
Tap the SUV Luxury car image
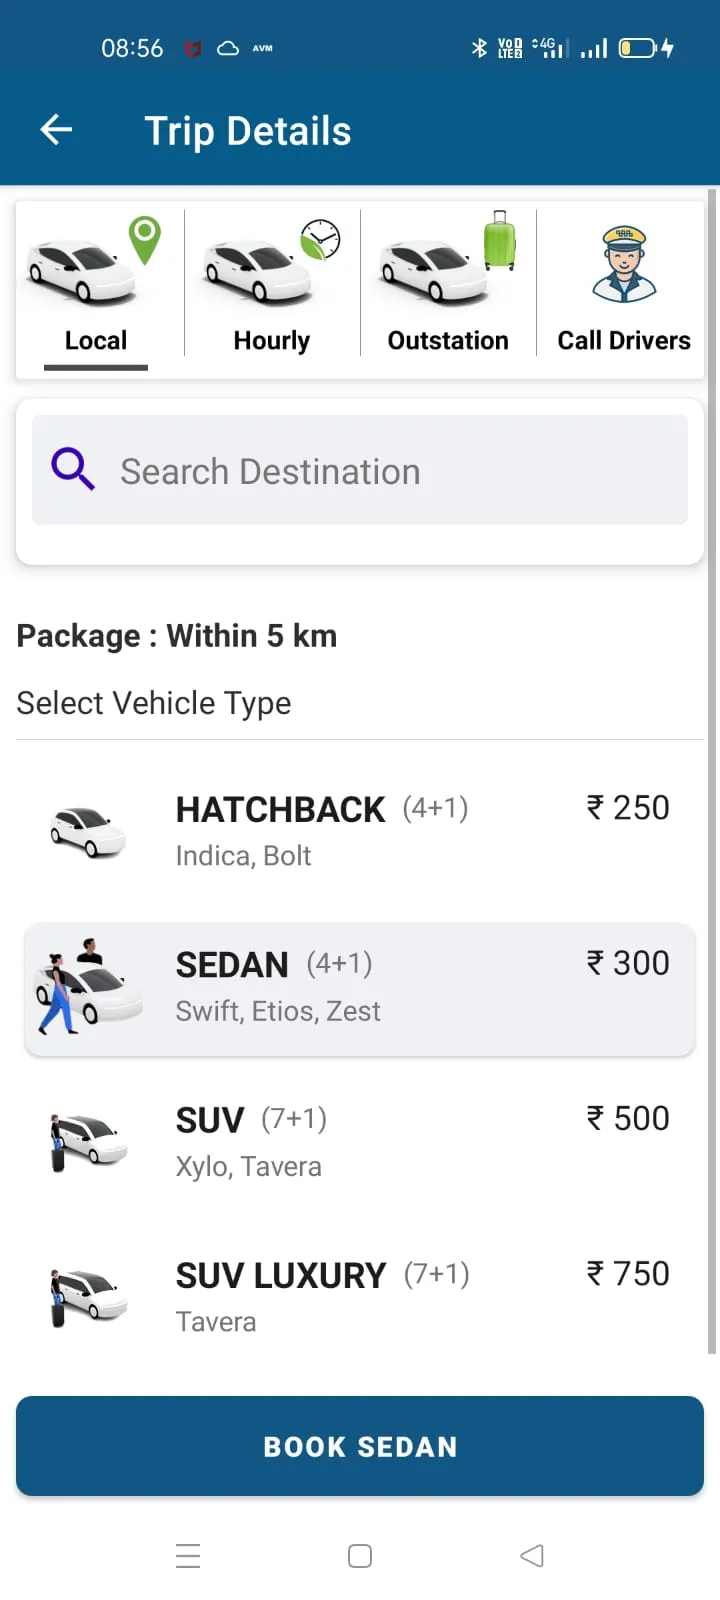(x=88, y=1297)
